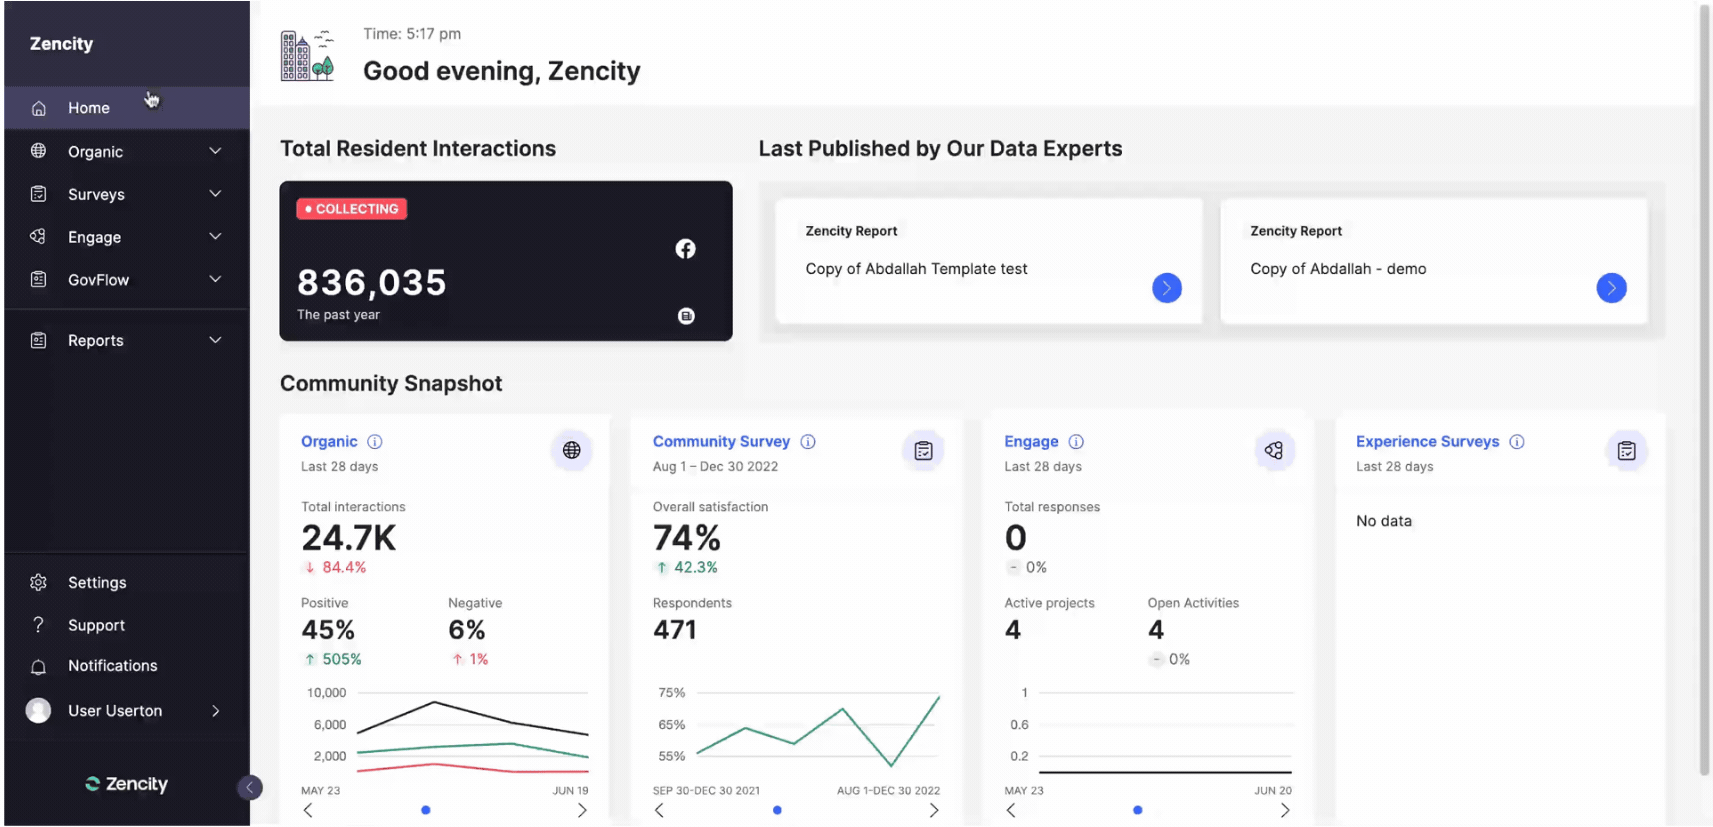1713x827 pixels.
Task: Expand the User Userton chevron
Action: point(215,711)
